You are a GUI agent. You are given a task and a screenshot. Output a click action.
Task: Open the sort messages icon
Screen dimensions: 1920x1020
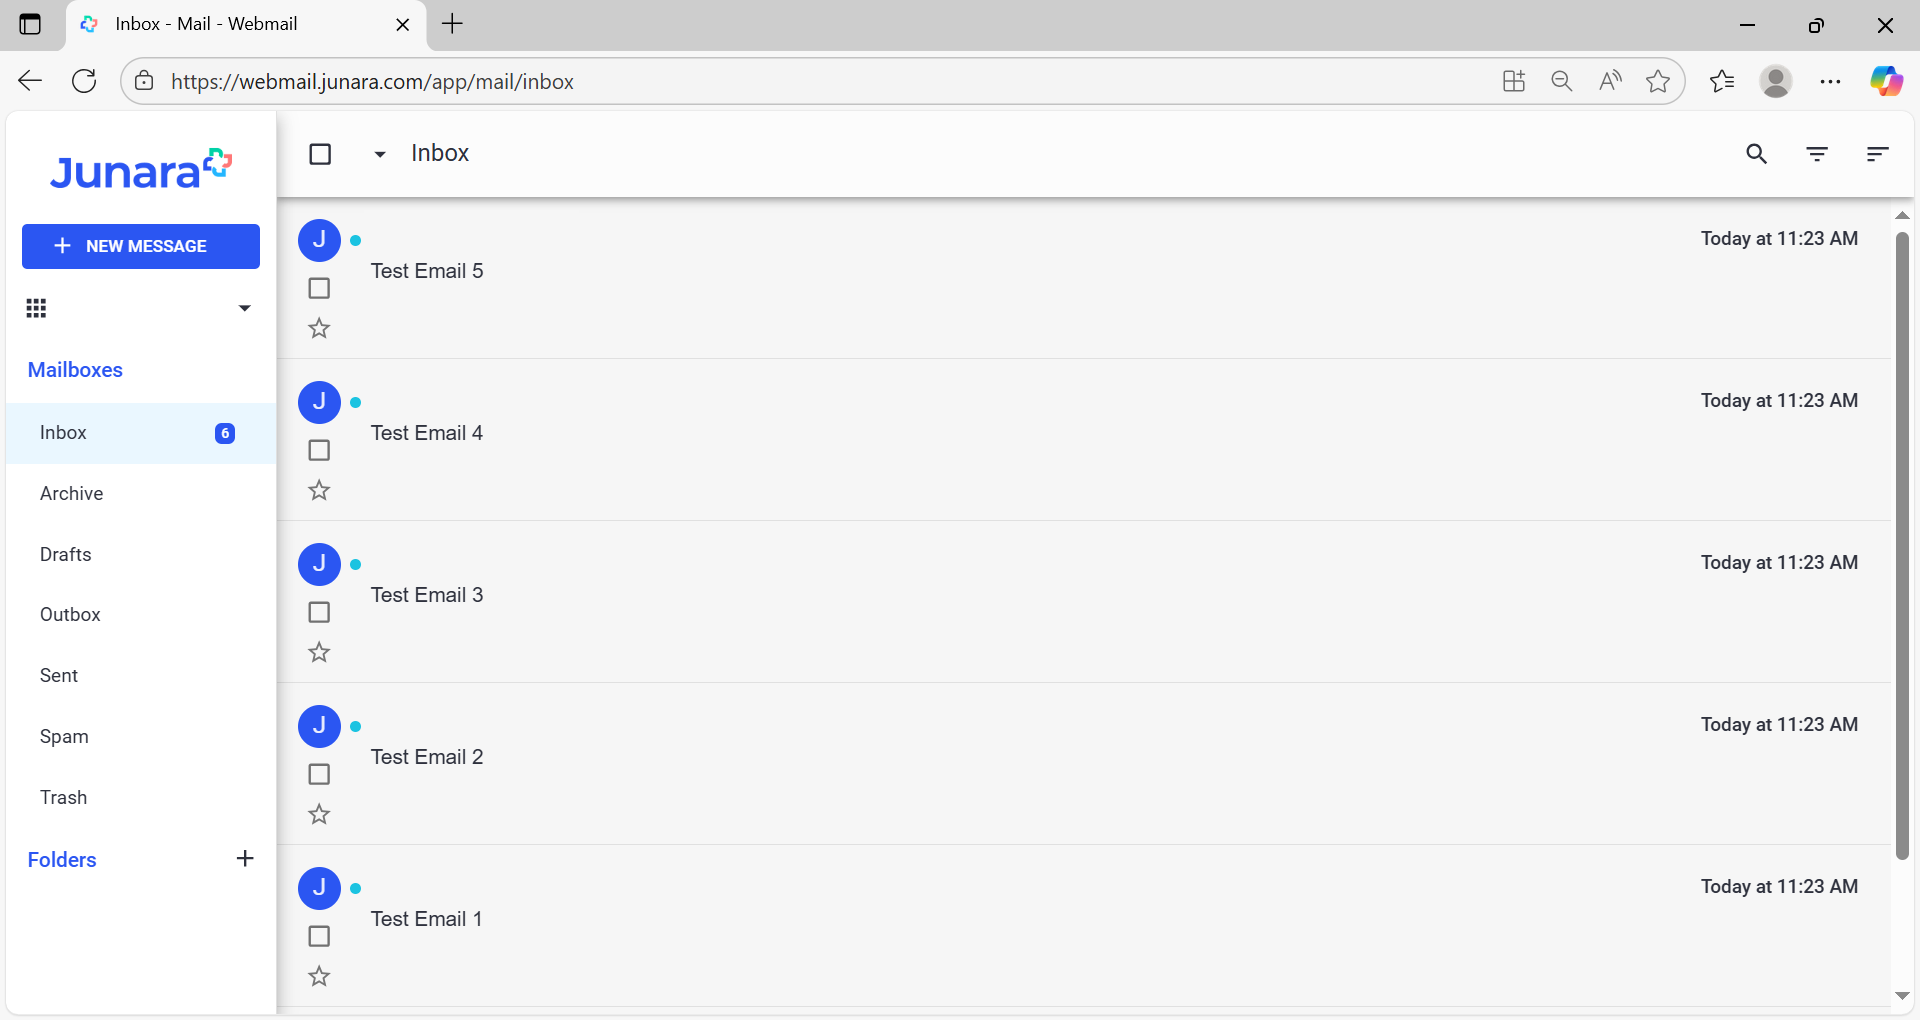[1877, 154]
